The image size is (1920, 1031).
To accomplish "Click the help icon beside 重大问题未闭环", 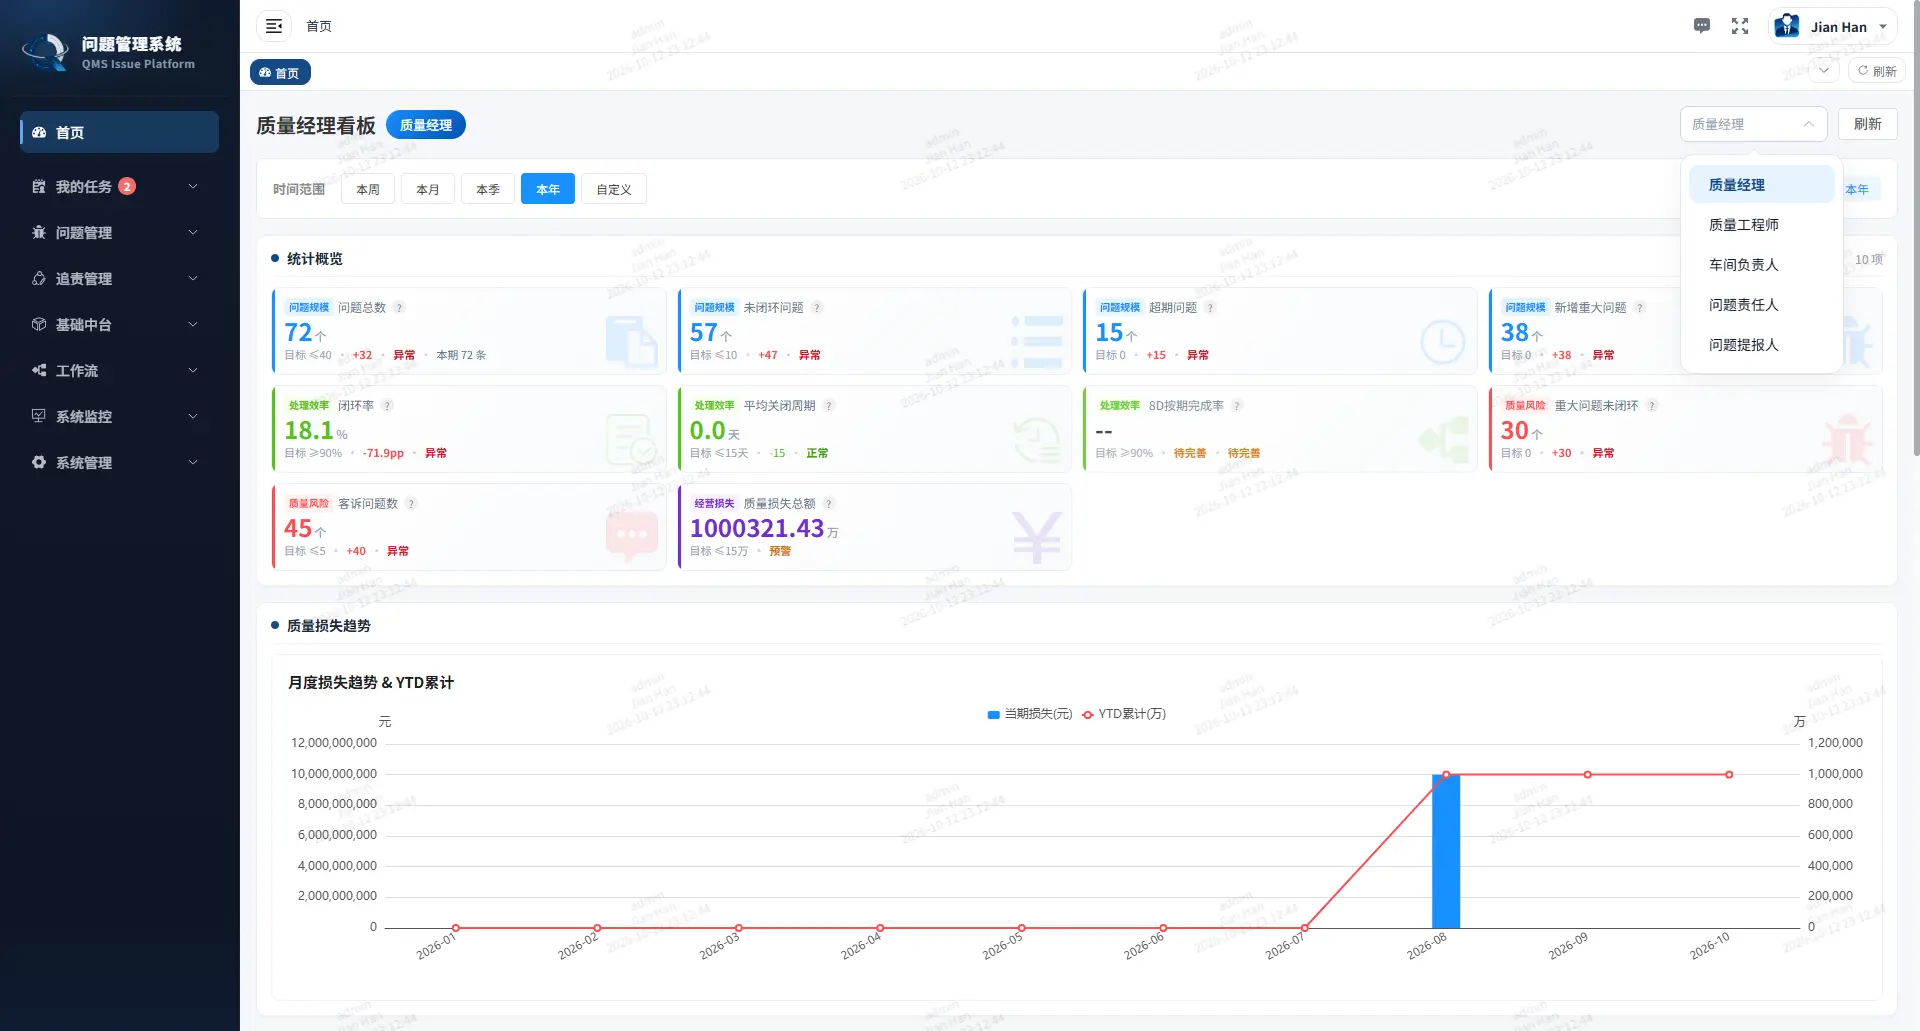I will (1652, 405).
